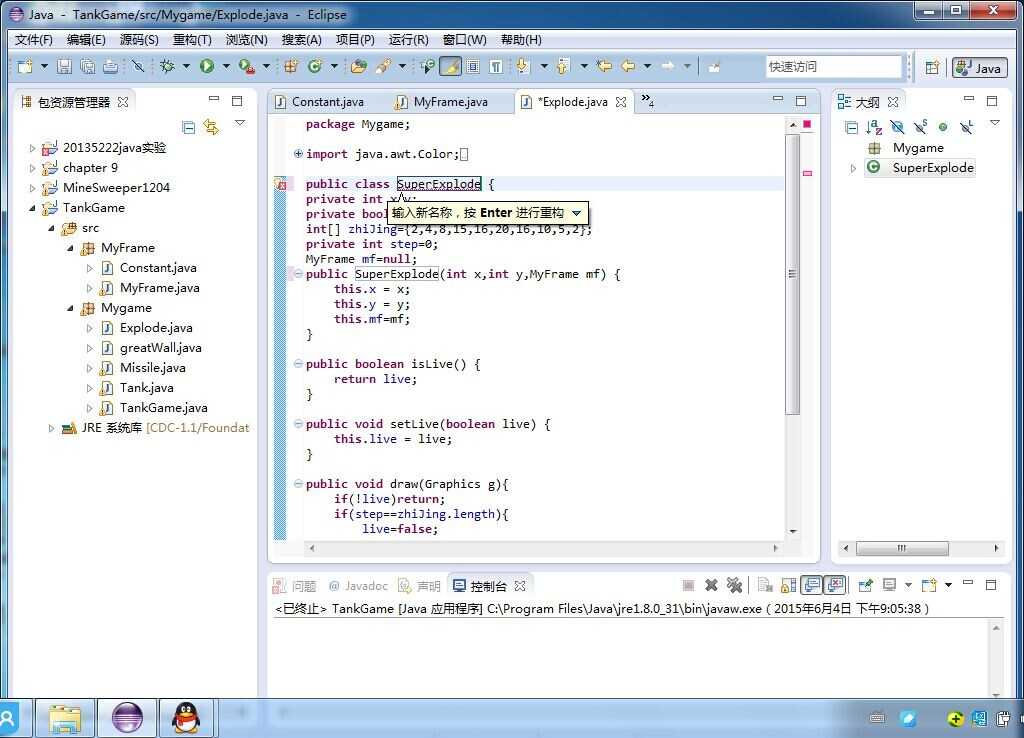
Task: Open the 文件(F) menu
Action: click(x=33, y=40)
